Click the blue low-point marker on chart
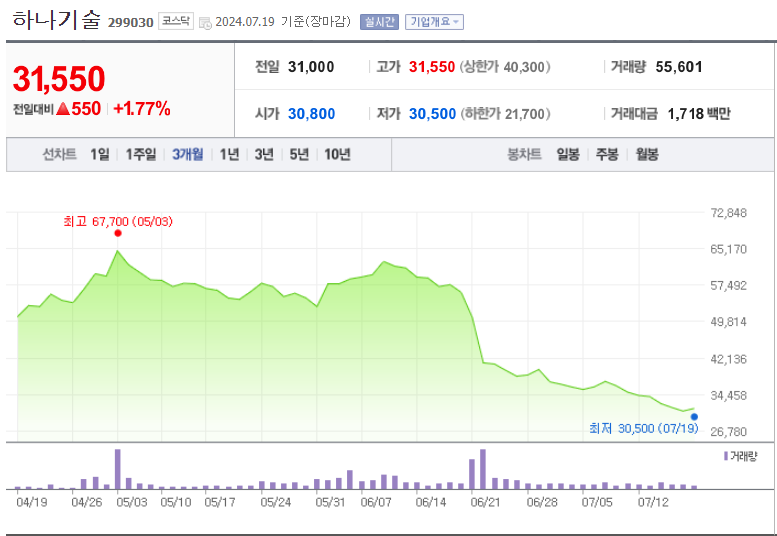 (694, 416)
